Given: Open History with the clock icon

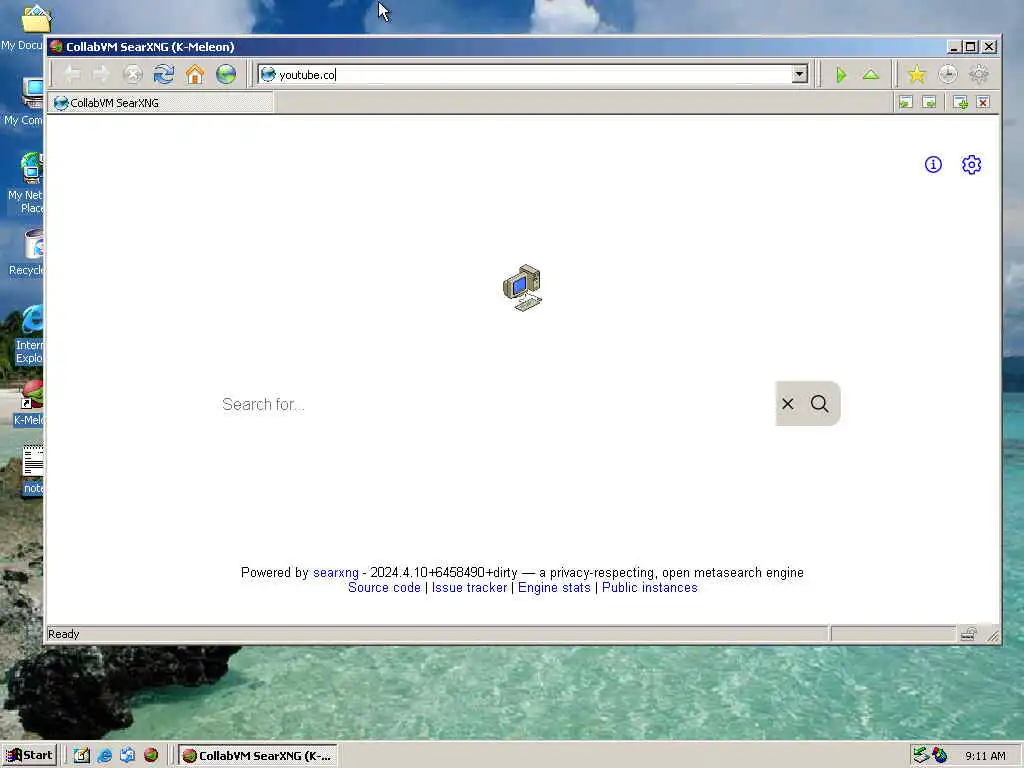Looking at the screenshot, I should (948, 74).
